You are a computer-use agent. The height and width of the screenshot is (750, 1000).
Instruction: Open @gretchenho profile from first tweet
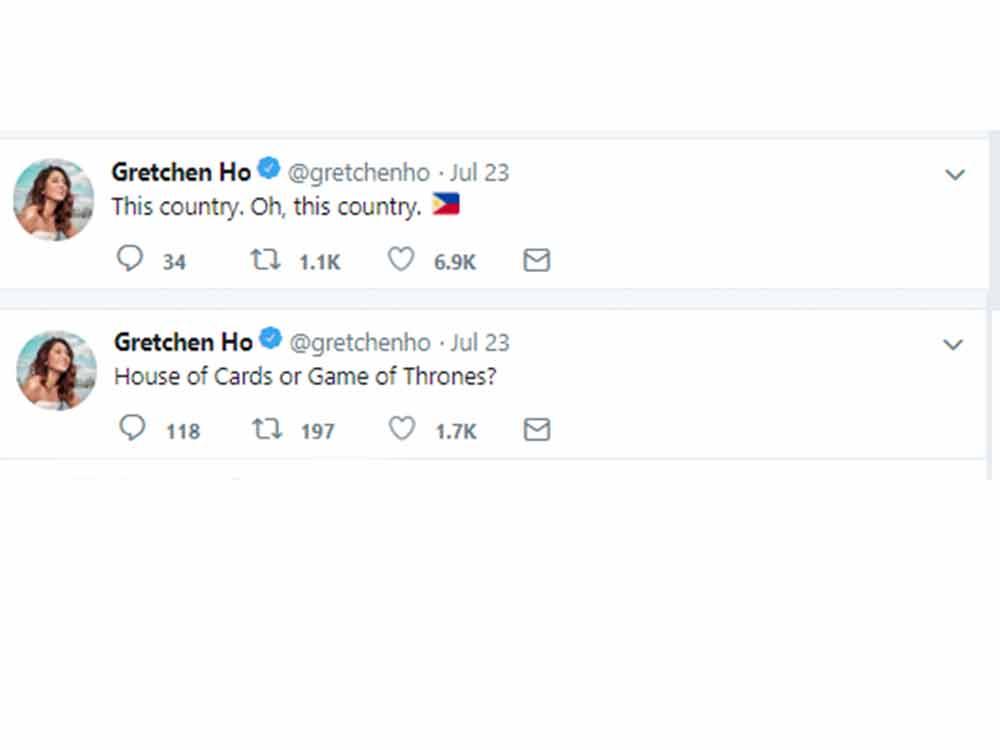[x=357, y=172]
